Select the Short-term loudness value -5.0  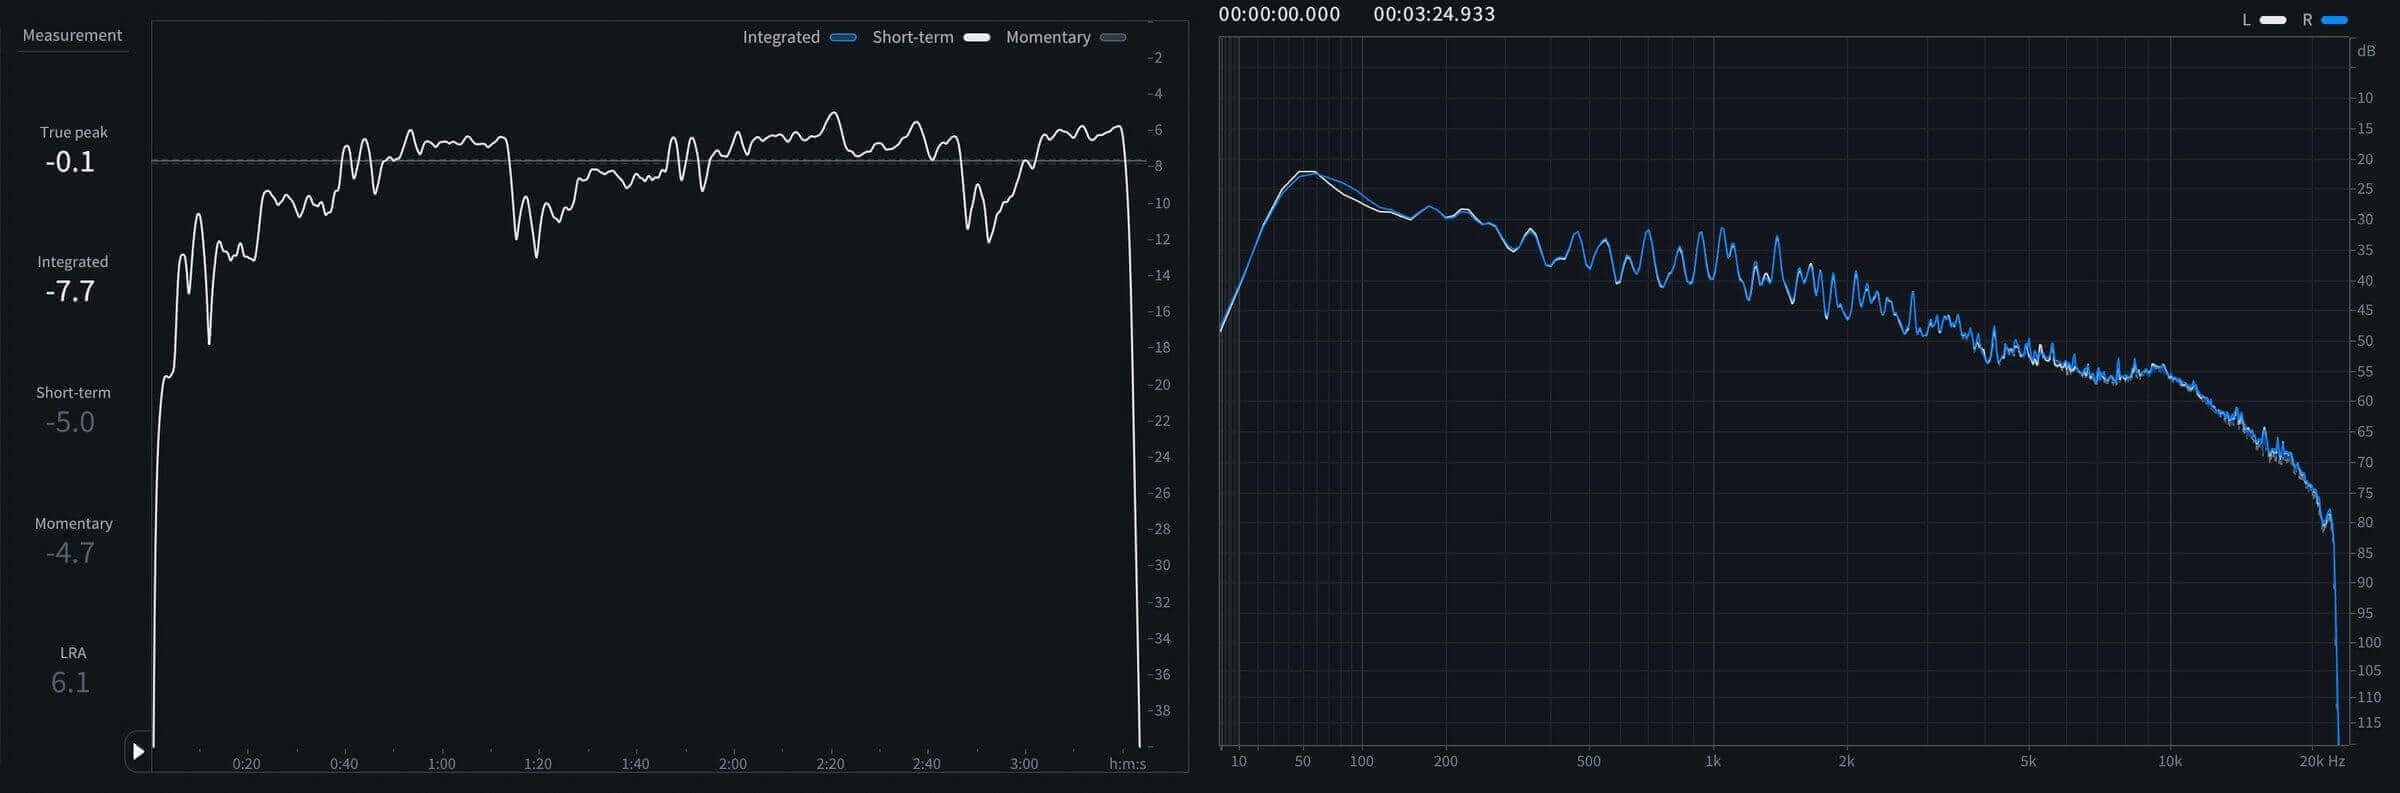tap(70, 423)
